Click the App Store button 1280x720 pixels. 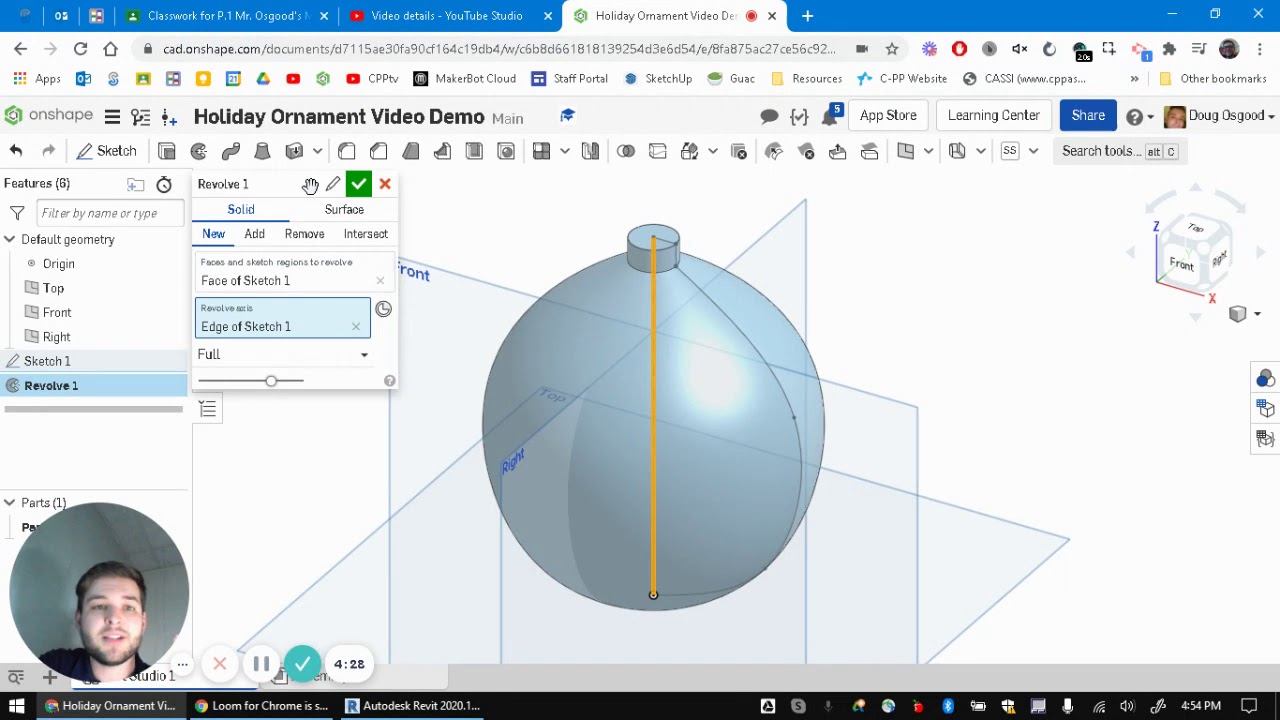pos(888,116)
